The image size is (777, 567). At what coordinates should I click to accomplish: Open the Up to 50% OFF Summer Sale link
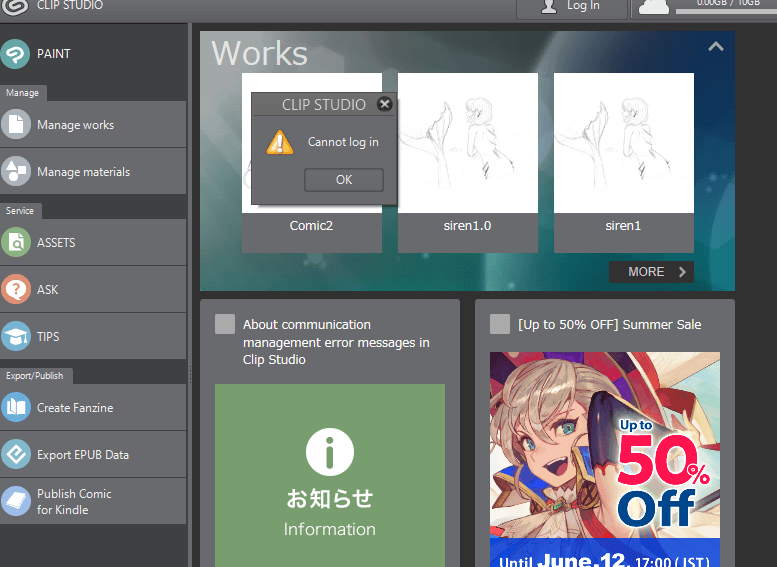(610, 325)
